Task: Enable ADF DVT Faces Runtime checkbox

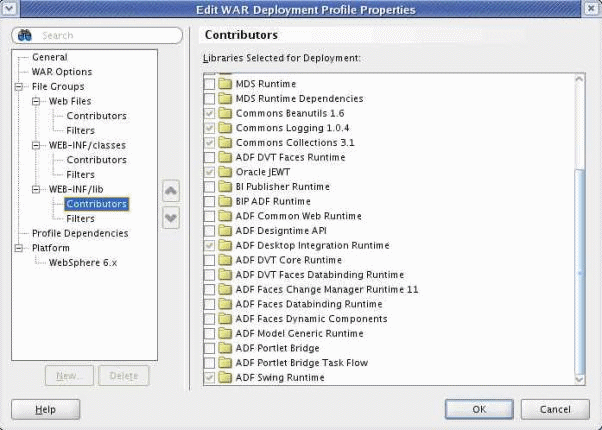Action: click(209, 157)
